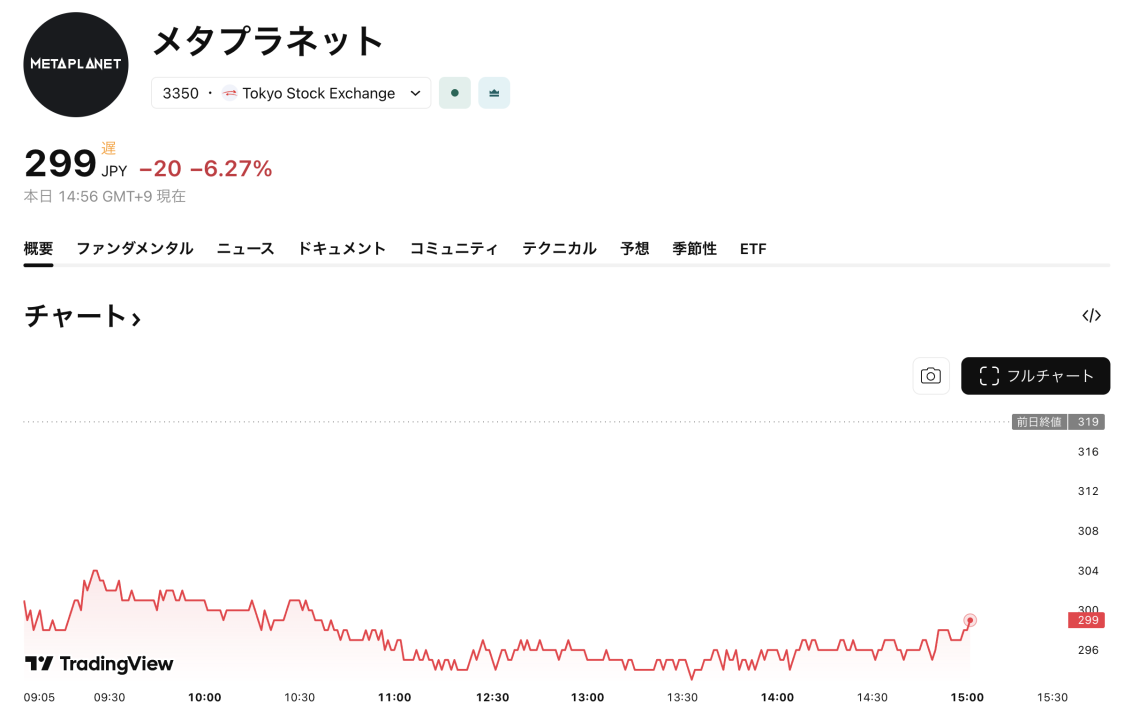Switch to the ニュース tab

(245, 249)
